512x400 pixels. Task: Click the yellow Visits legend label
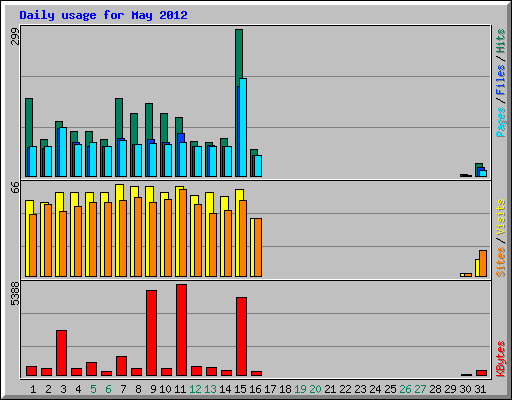[501, 218]
